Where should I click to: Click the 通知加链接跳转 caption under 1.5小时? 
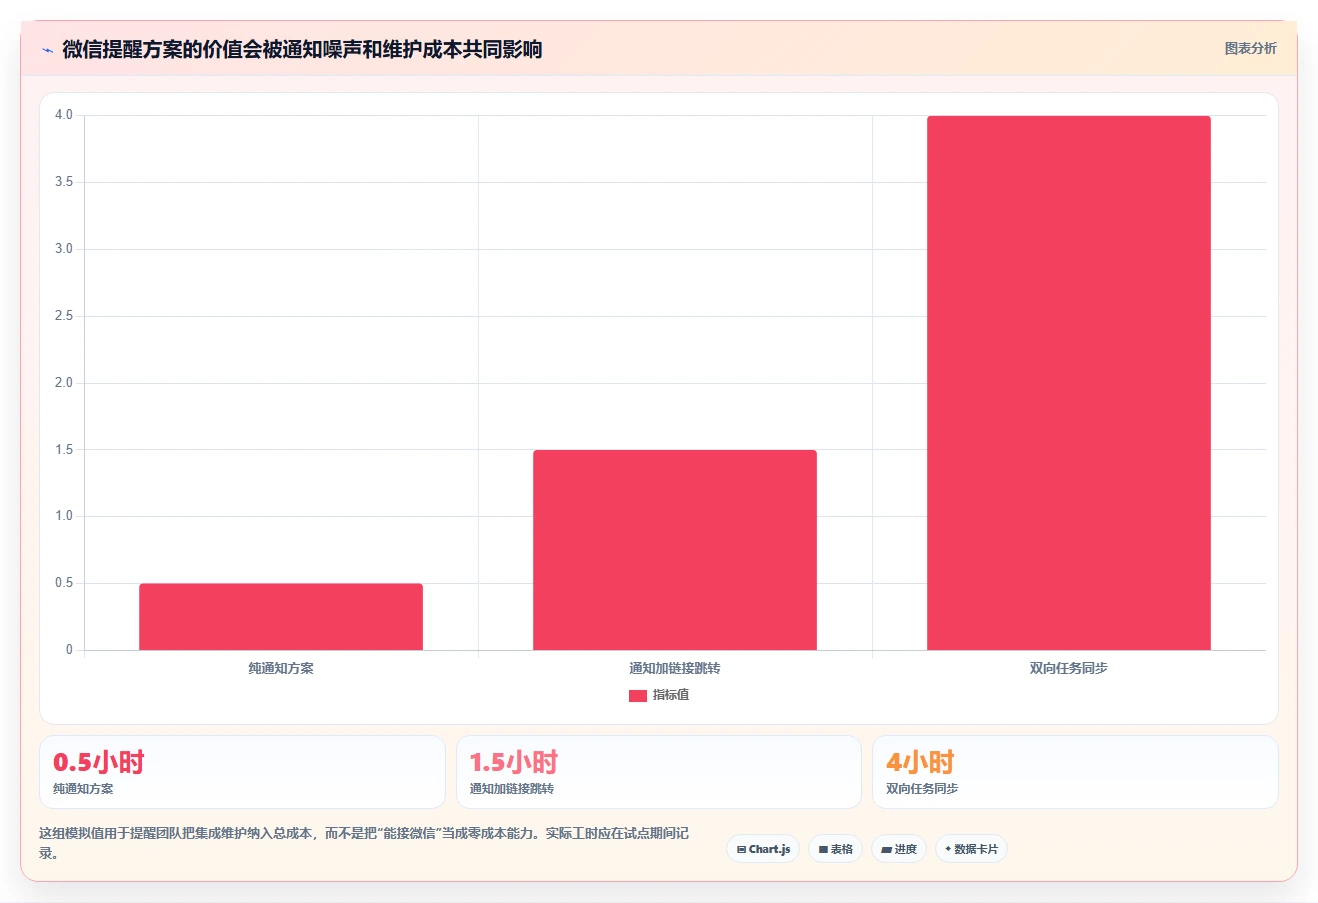tap(512, 789)
